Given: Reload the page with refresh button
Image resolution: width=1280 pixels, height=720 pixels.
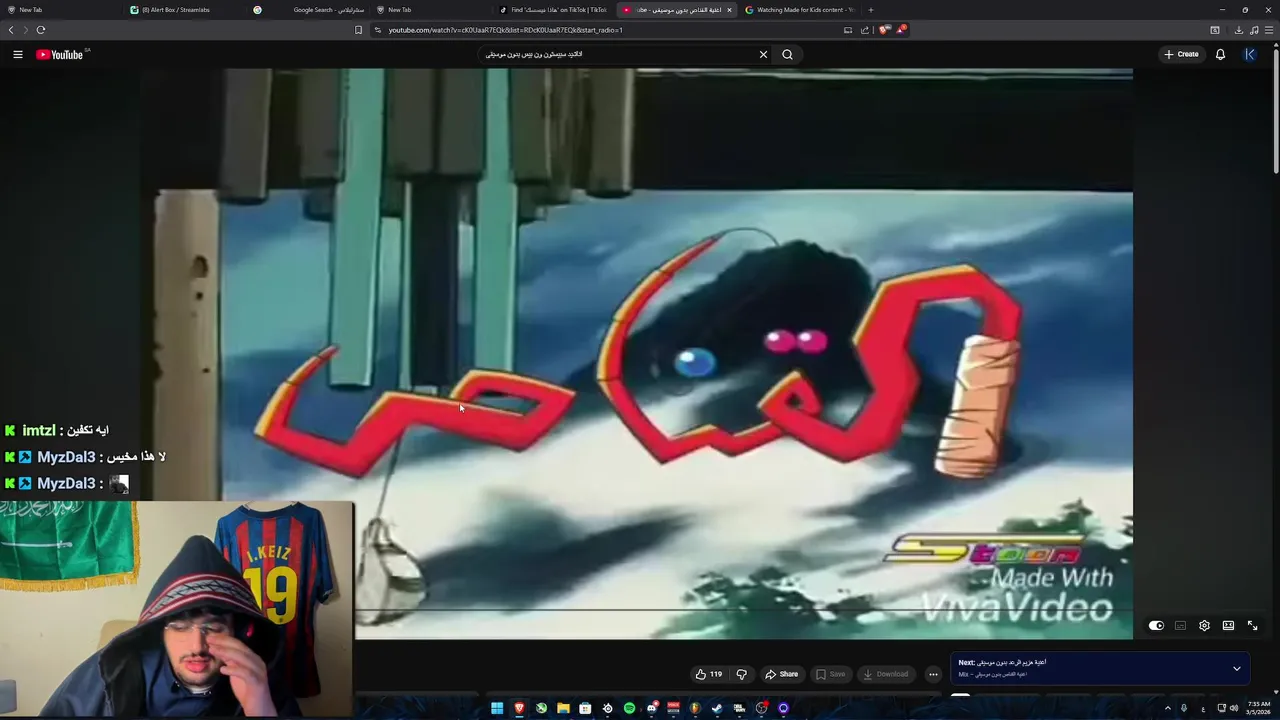Looking at the screenshot, I should click(41, 30).
